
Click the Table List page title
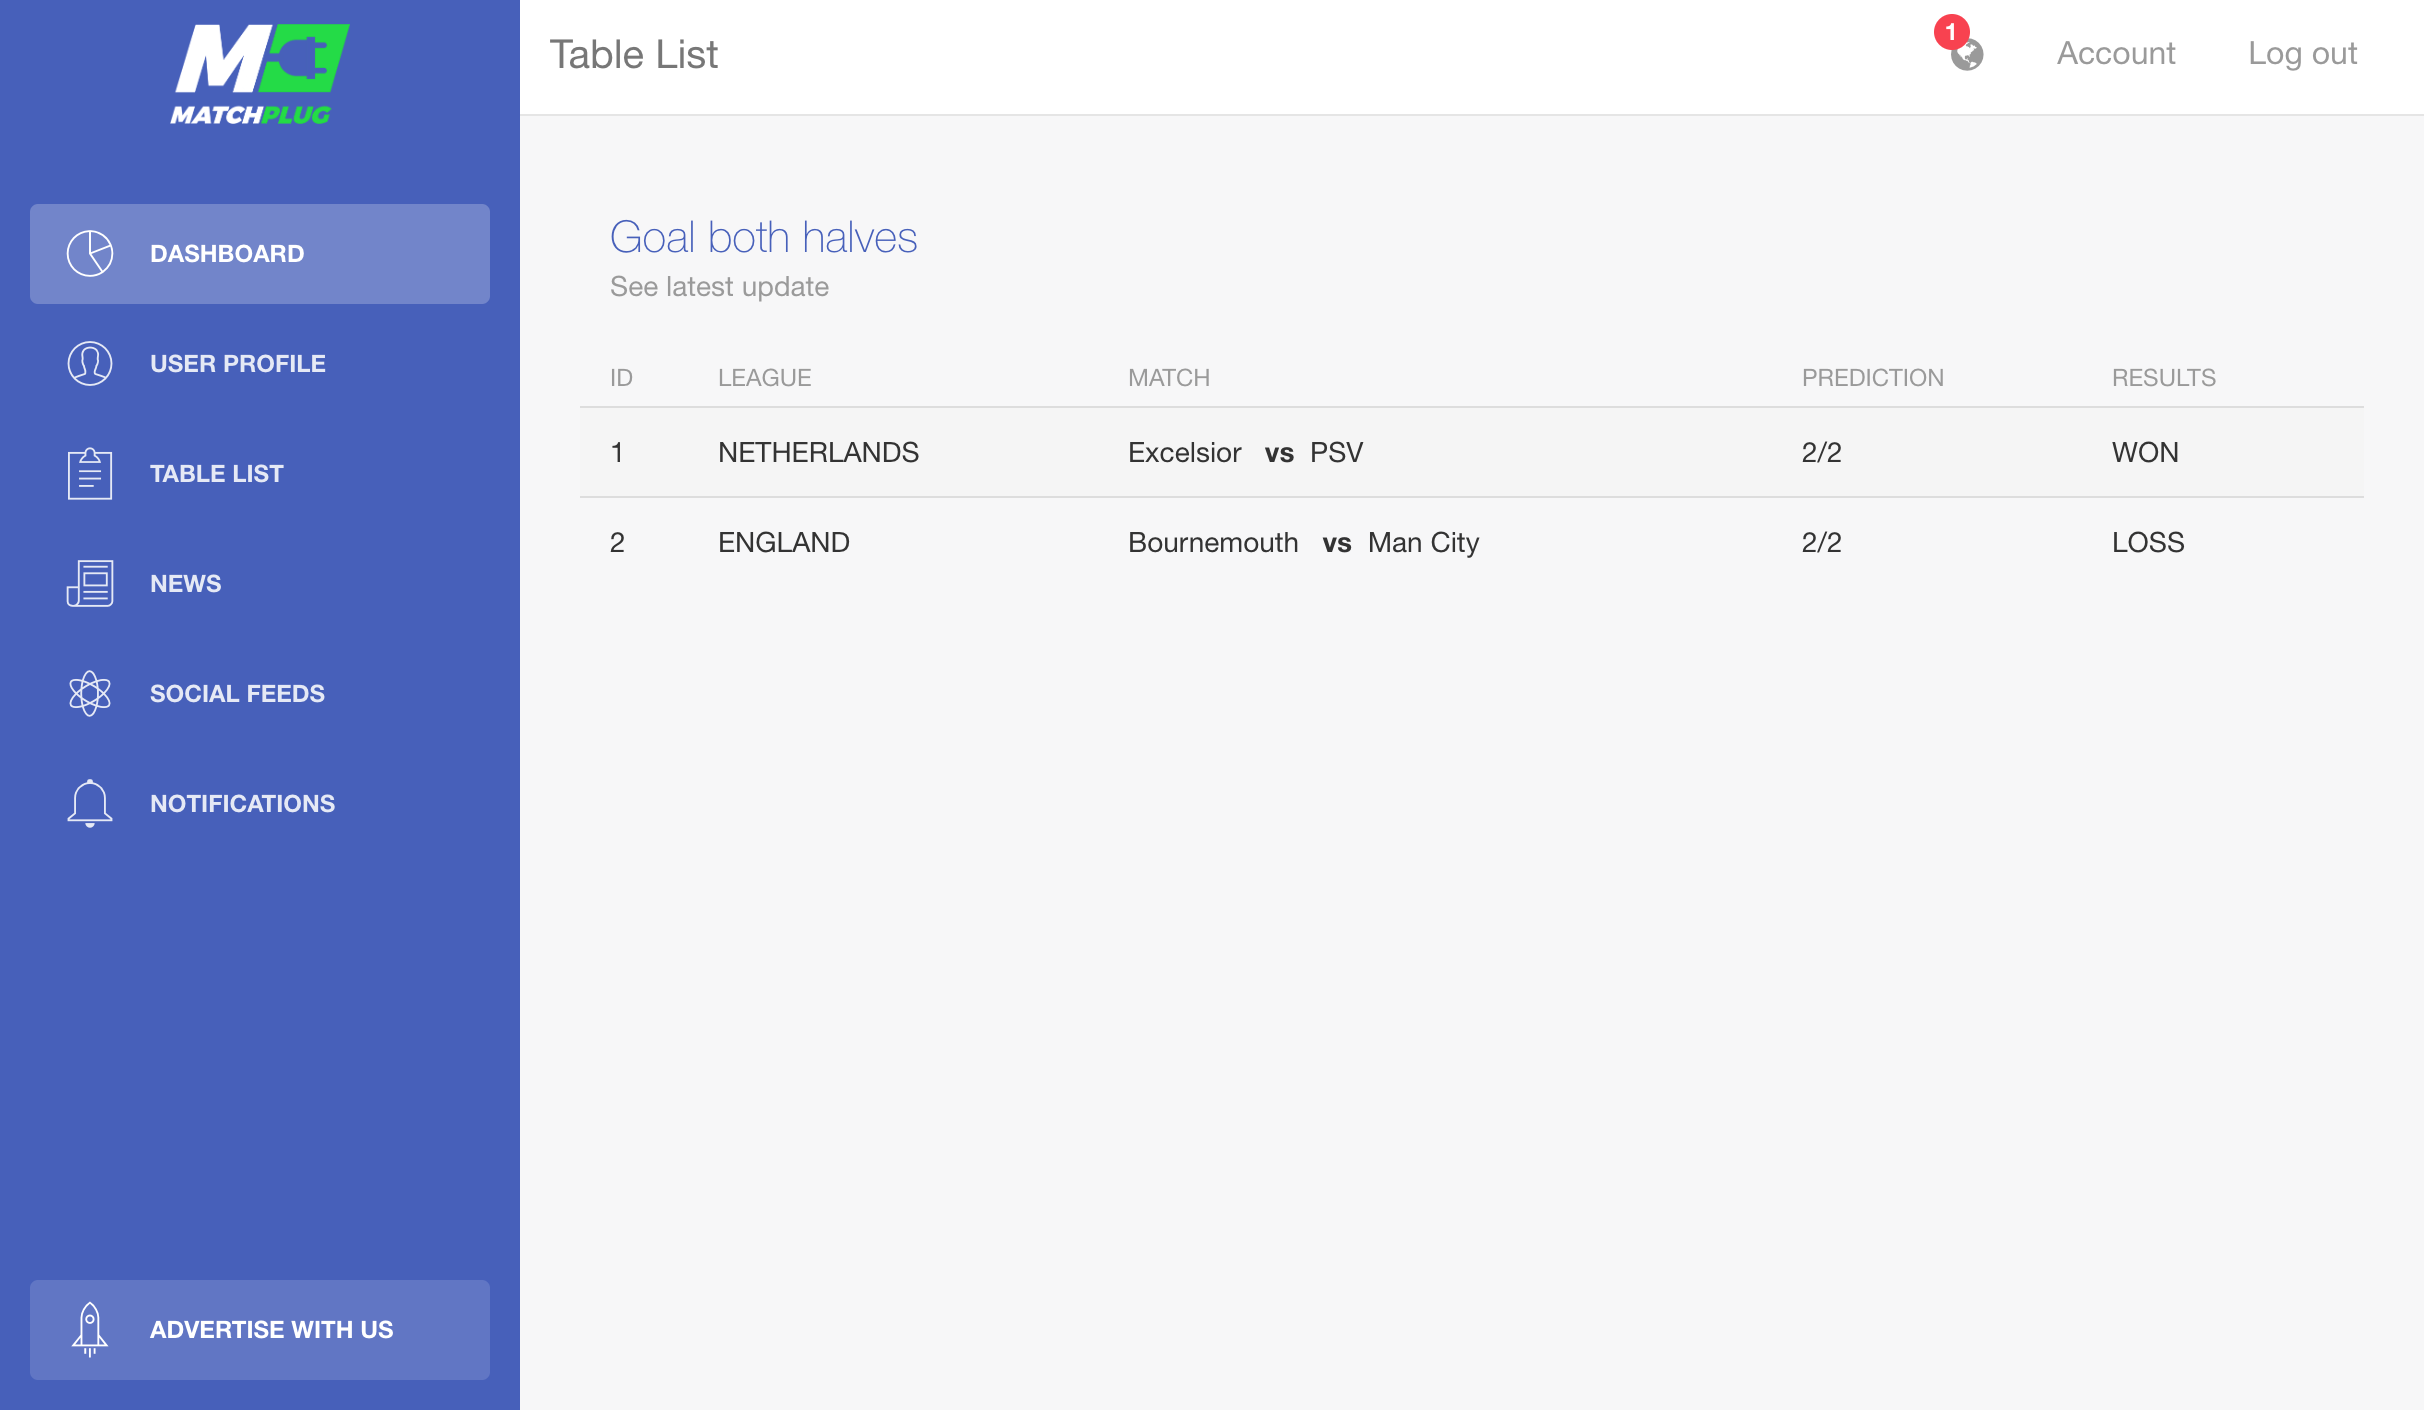pos(634,55)
